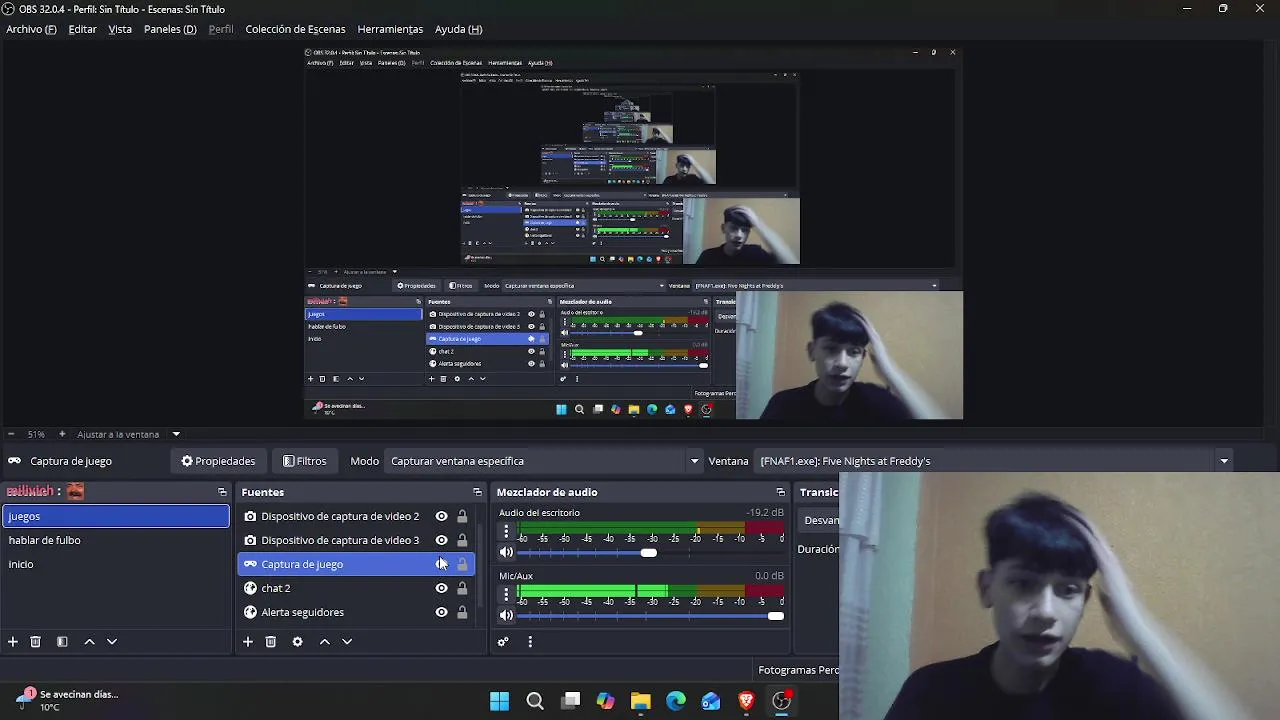1280x720 pixels.
Task: Open Audio del escritorio options dots
Action: [506, 532]
